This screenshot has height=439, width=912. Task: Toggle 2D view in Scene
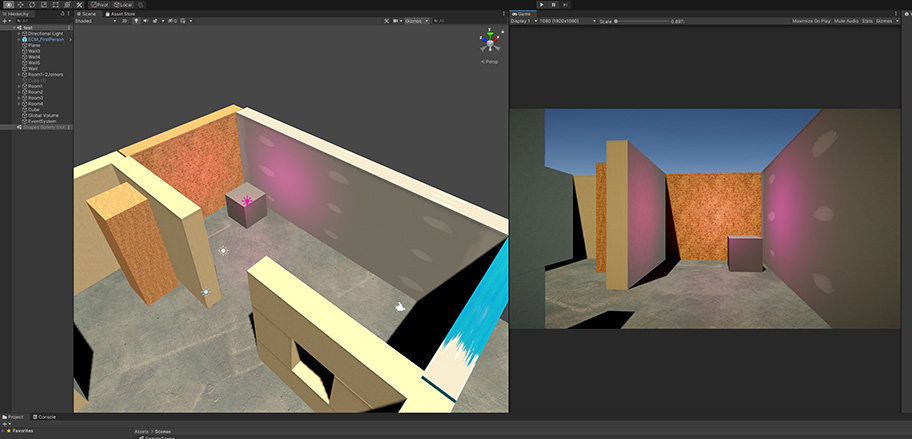tap(124, 21)
